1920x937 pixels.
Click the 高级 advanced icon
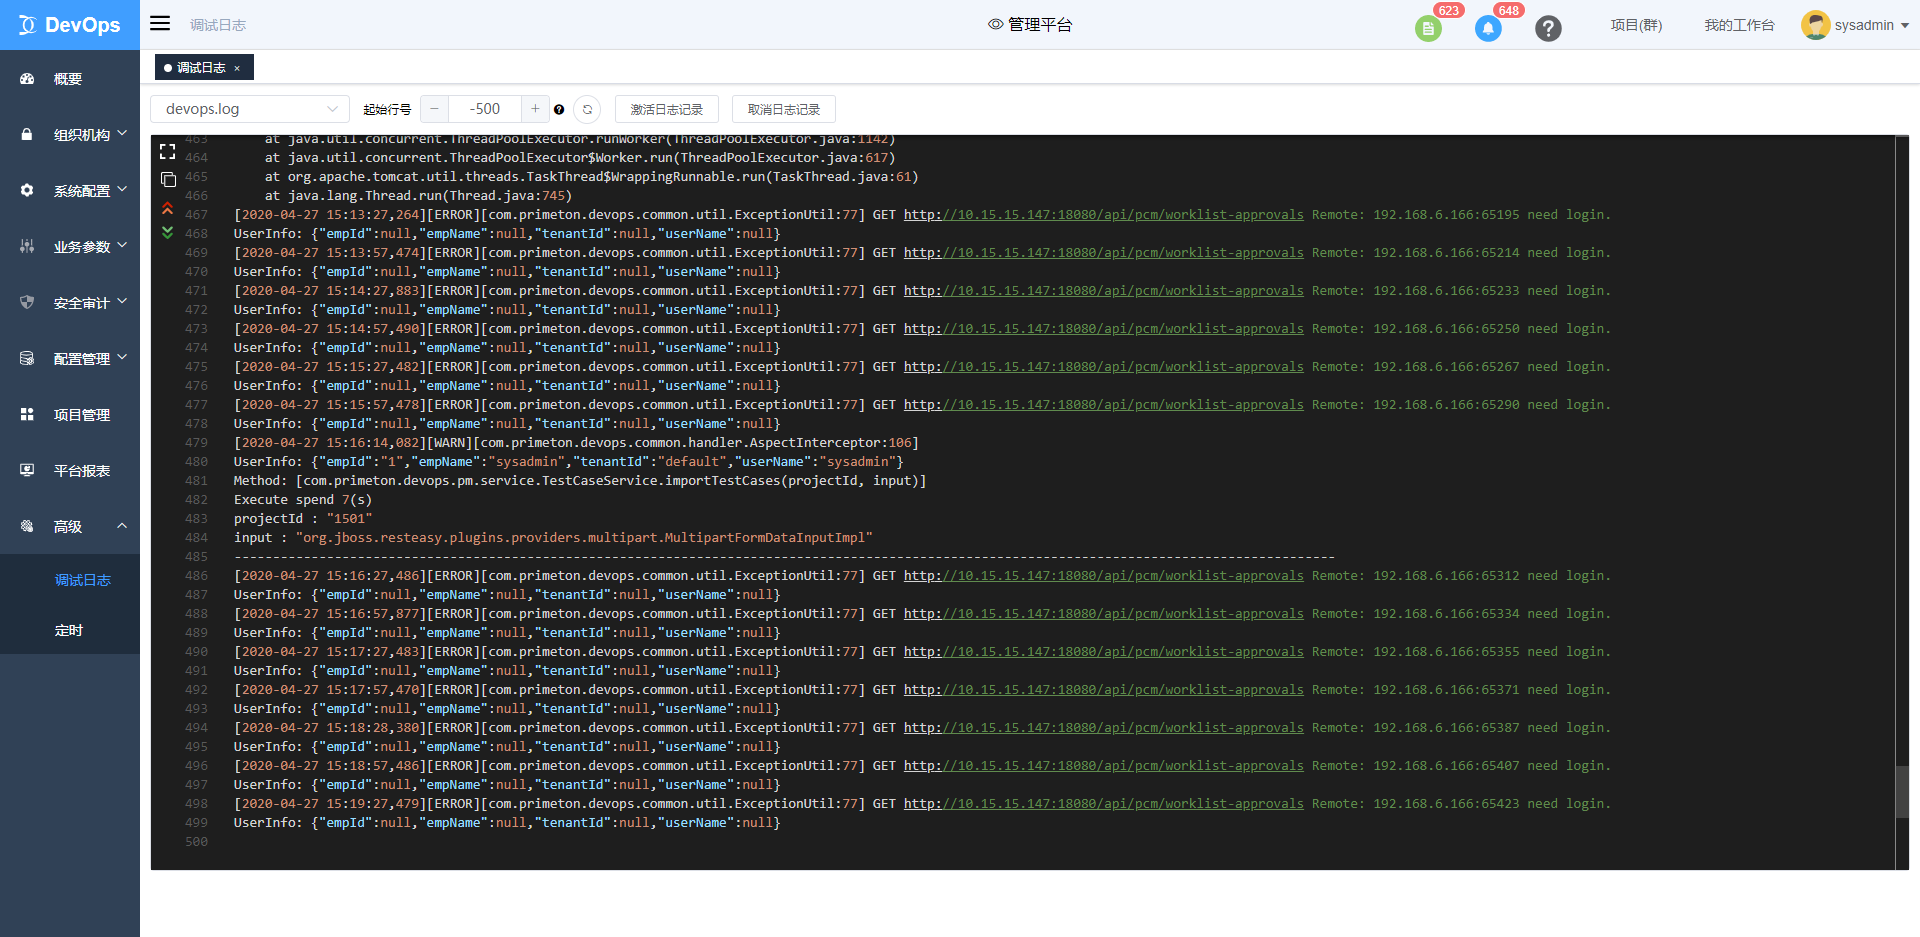pos(27,526)
